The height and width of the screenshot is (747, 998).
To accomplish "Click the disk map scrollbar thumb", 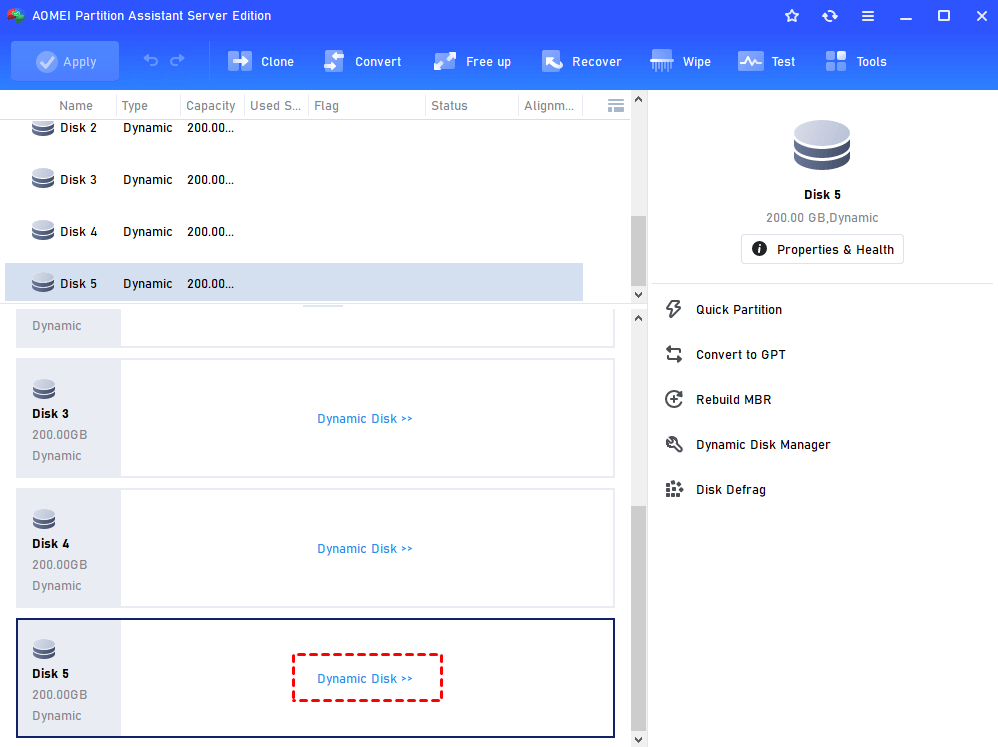I will tap(638, 618).
